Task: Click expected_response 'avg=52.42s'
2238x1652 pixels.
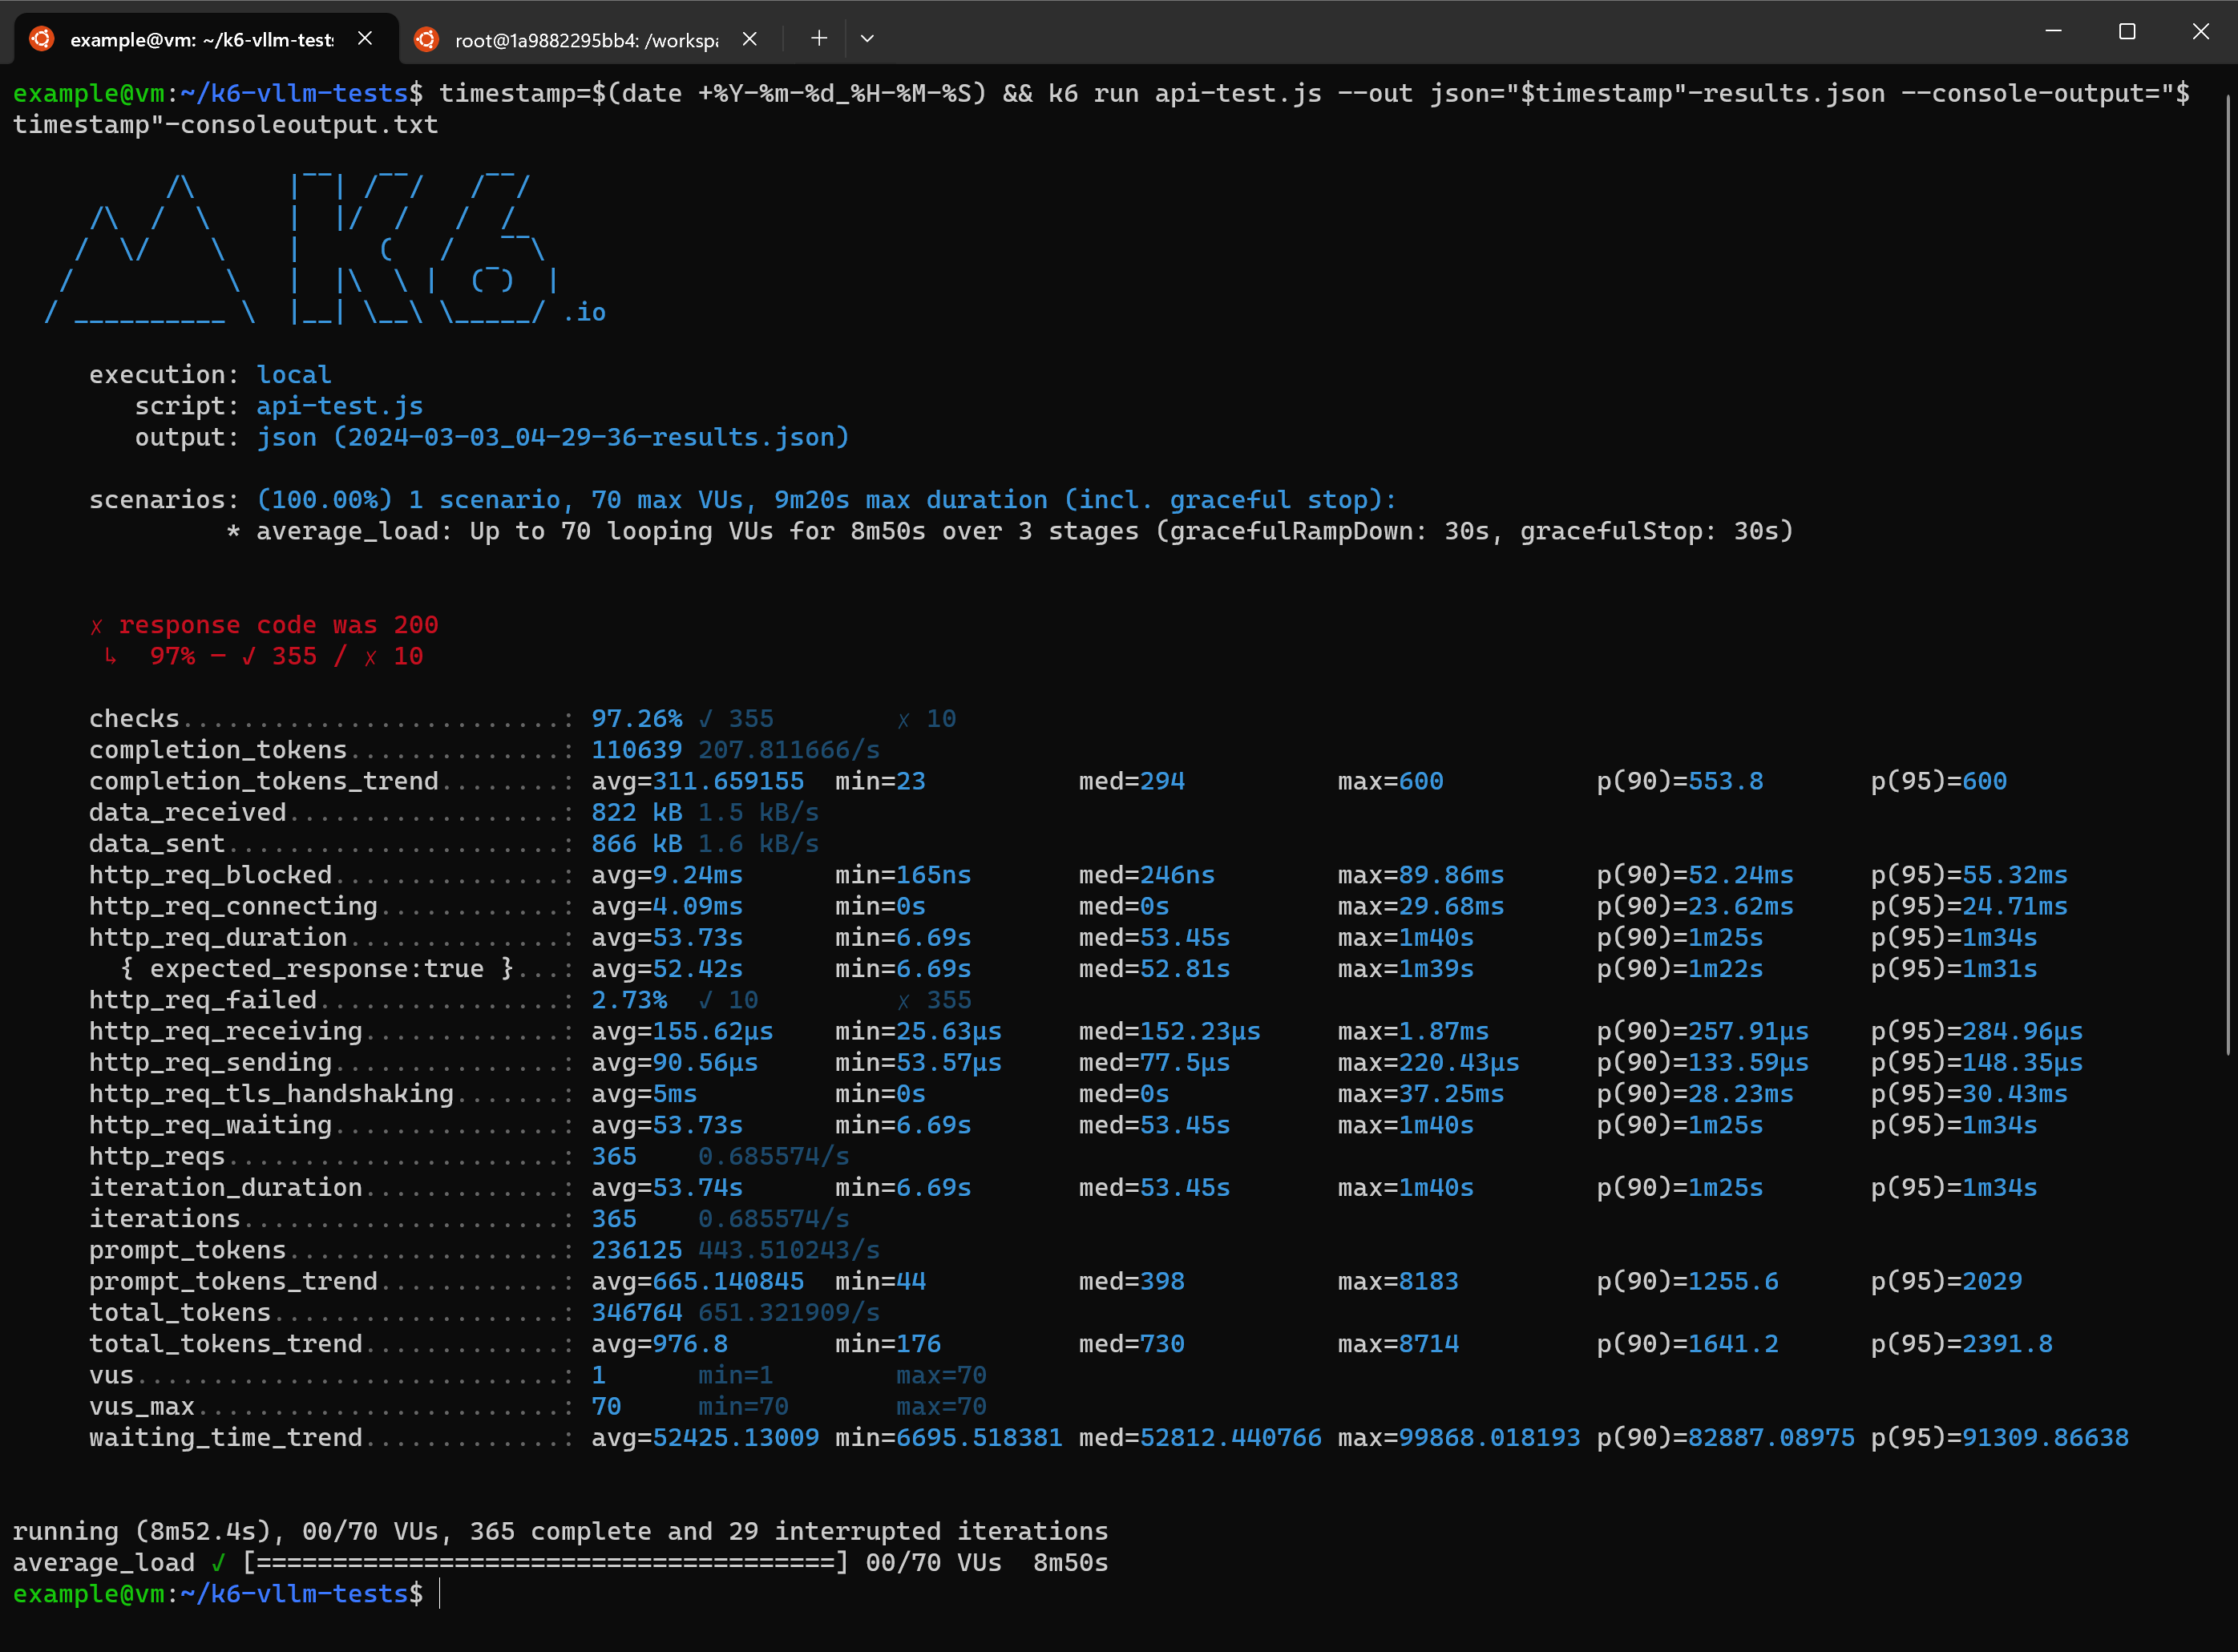Action: click(667, 968)
